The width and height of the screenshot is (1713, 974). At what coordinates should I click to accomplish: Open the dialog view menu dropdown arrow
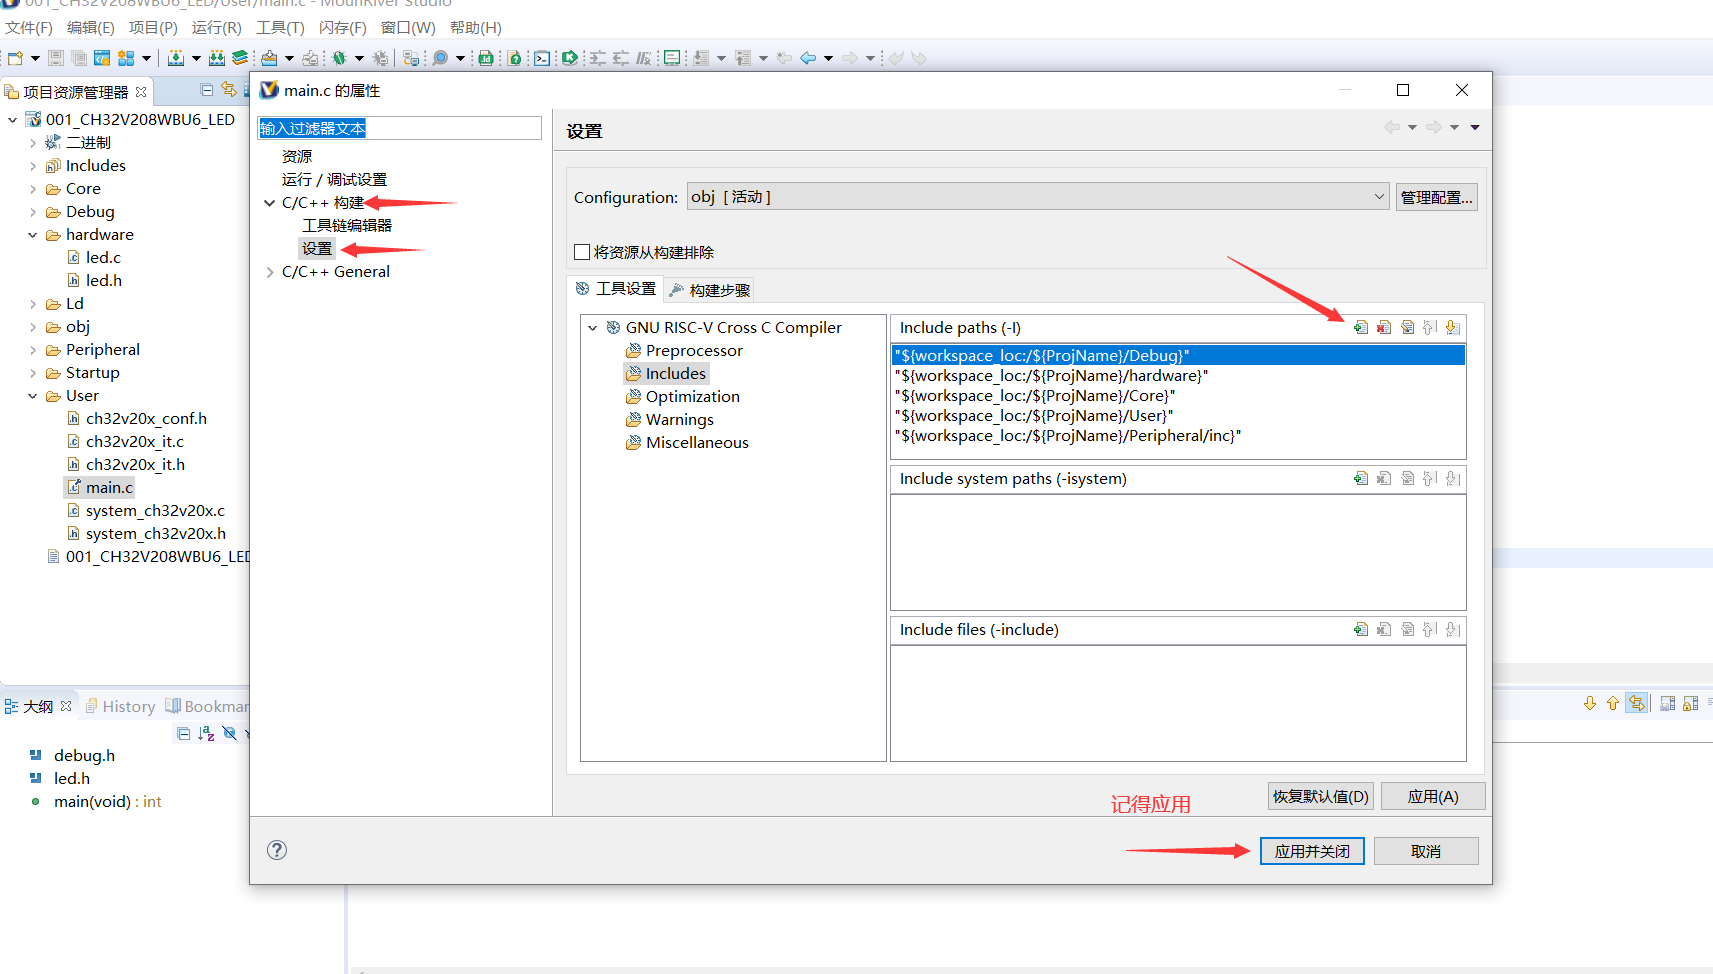1475,127
